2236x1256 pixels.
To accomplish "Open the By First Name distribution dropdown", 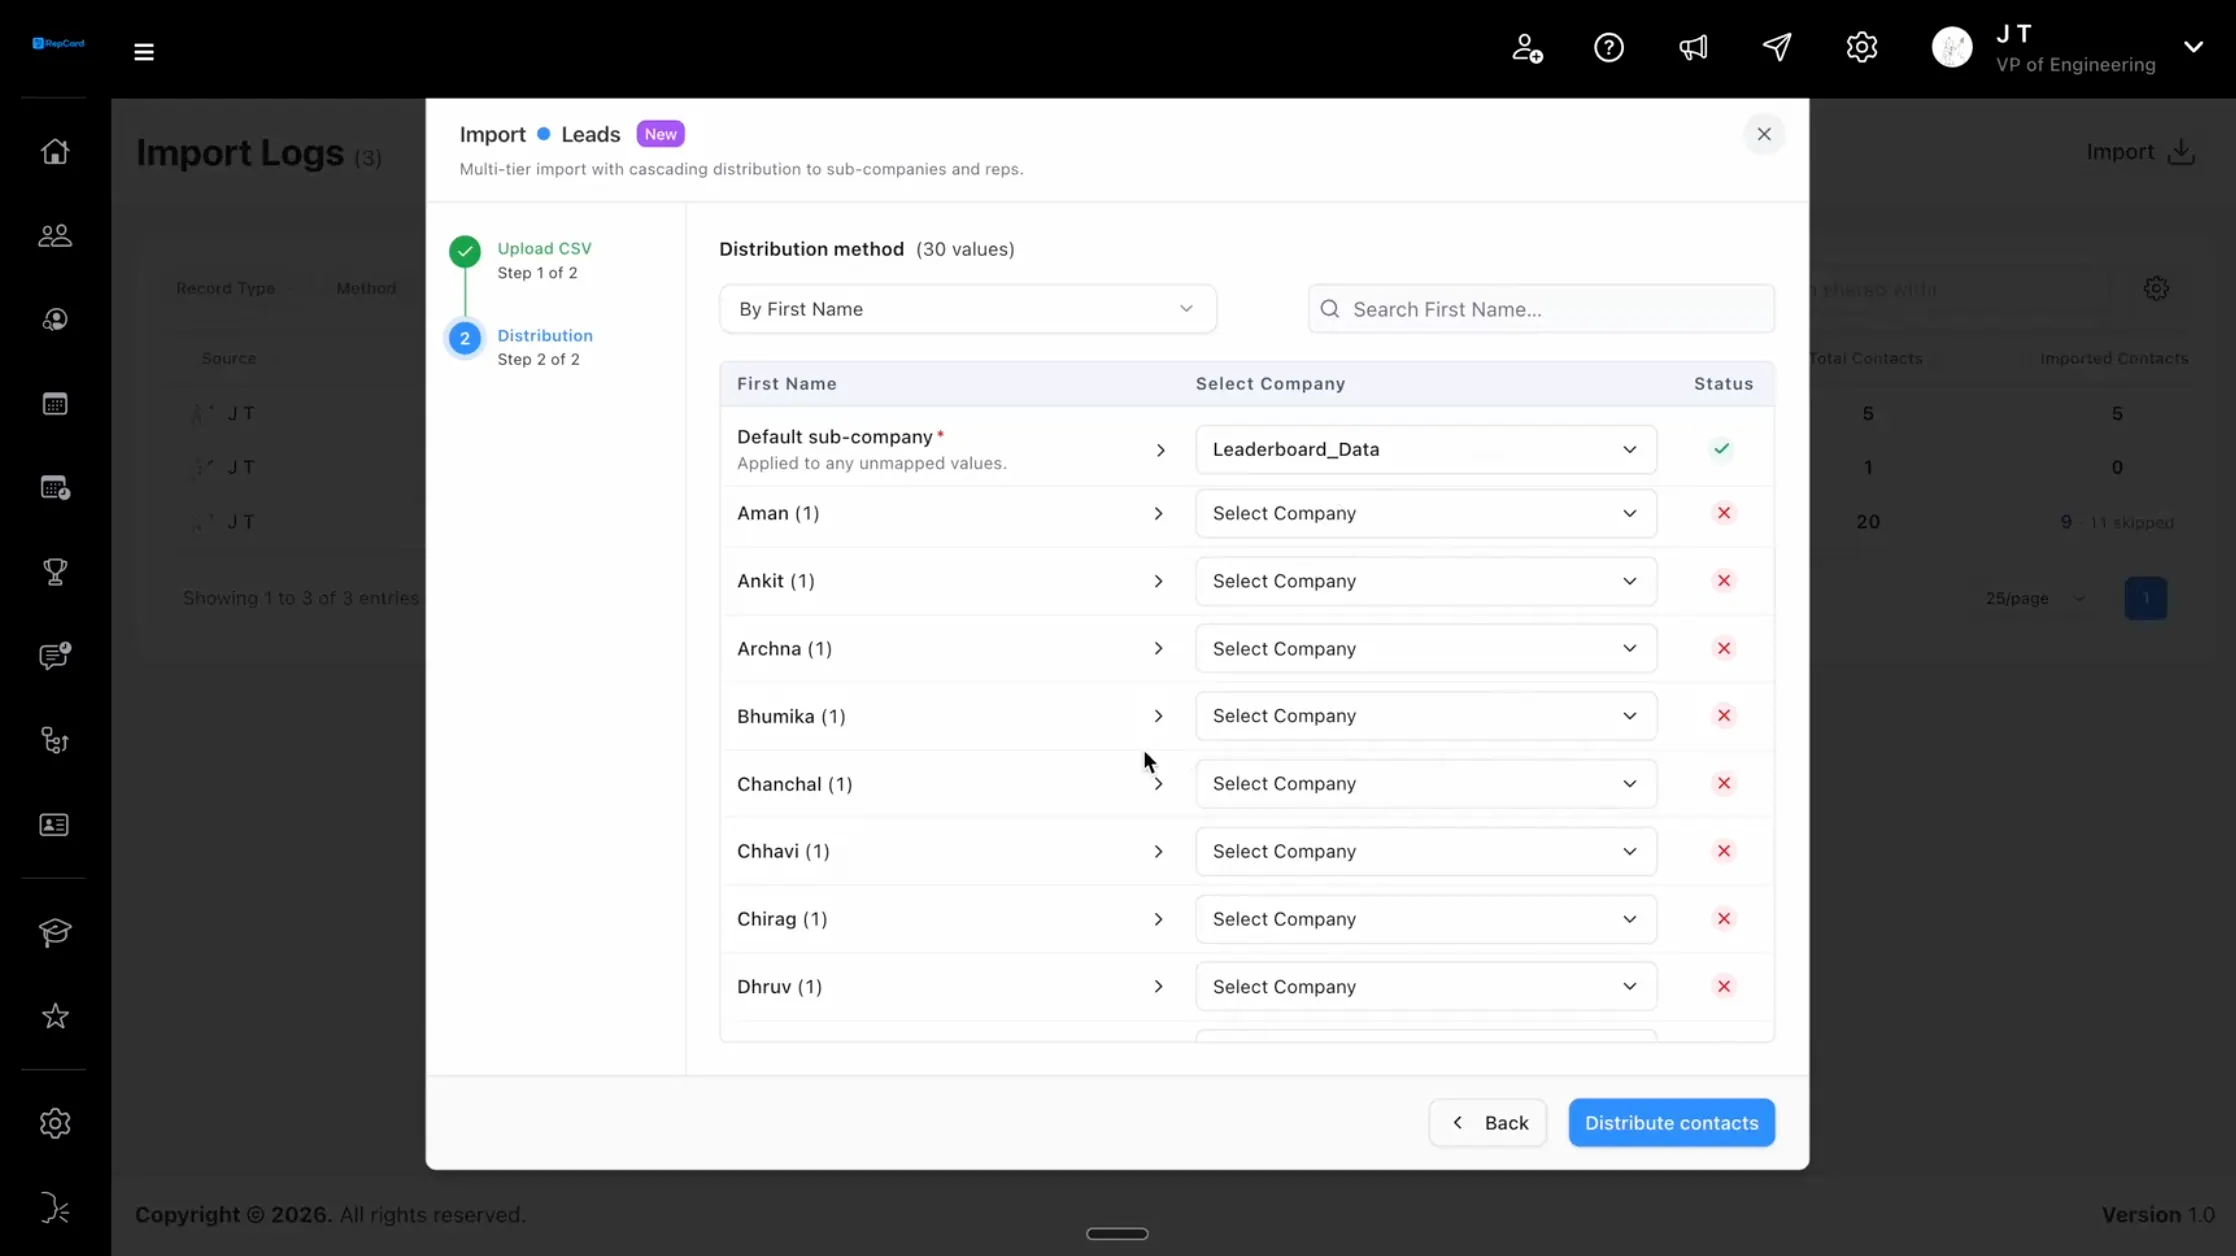I will click(x=967, y=309).
